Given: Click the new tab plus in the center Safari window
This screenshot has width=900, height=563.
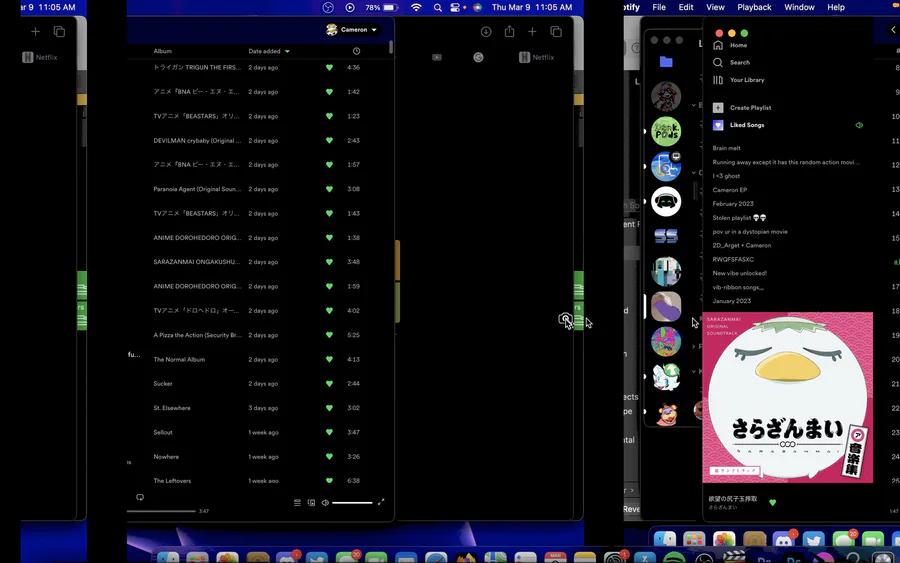Looking at the screenshot, I should point(532,32).
